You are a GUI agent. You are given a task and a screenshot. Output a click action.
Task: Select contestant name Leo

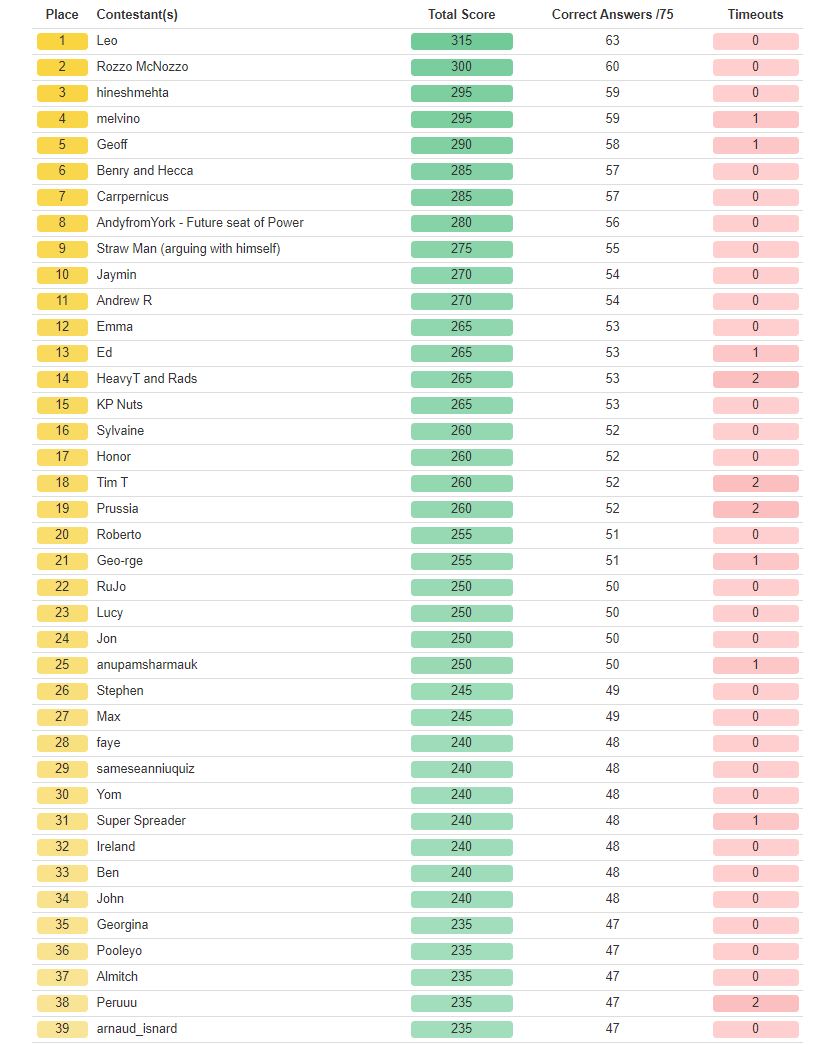point(107,41)
